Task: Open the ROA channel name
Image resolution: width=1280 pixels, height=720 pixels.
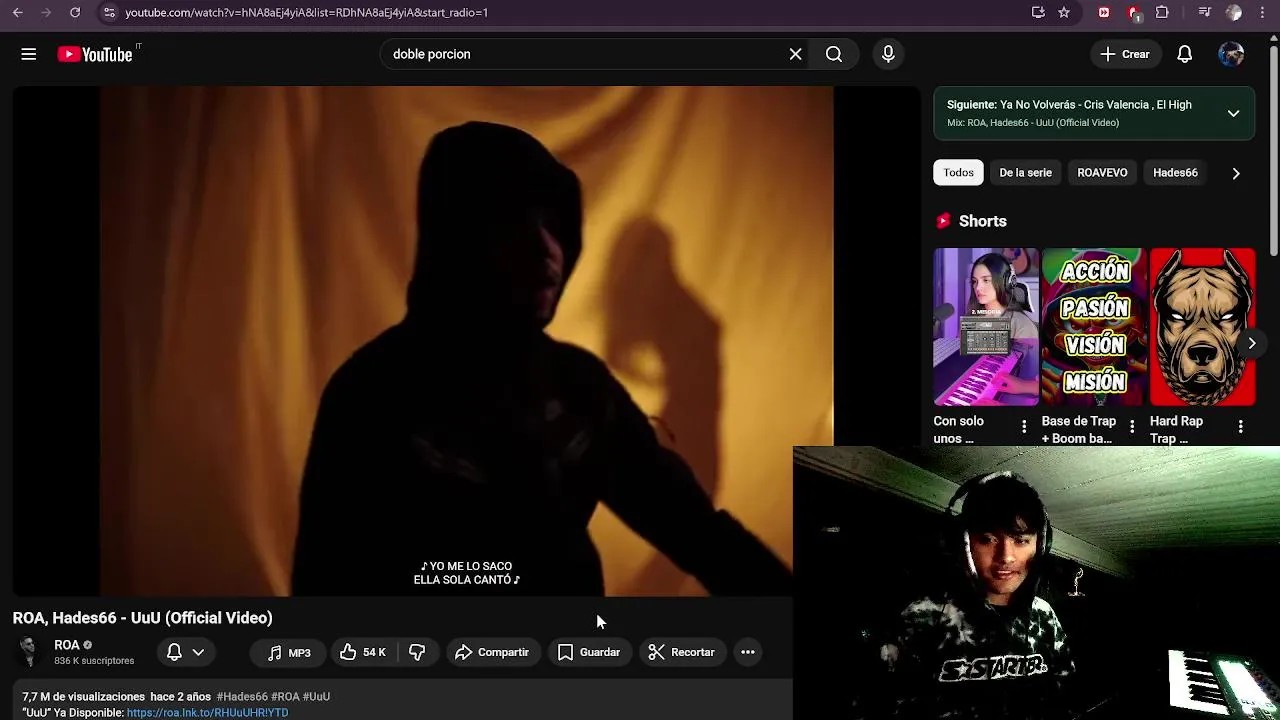Action: [x=67, y=645]
